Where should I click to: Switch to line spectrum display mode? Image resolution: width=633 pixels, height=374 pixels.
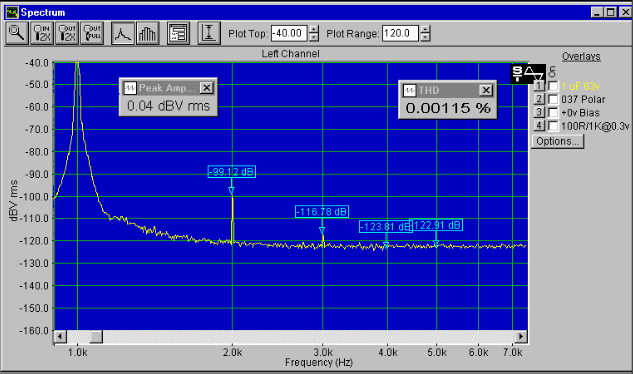pos(123,33)
